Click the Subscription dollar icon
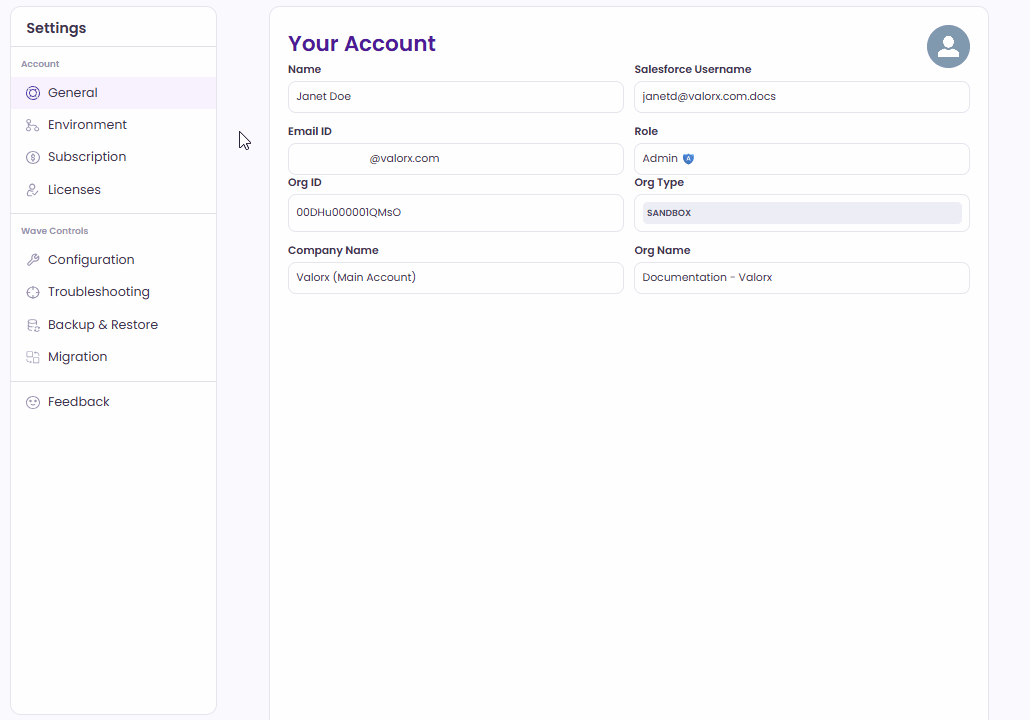This screenshot has height=720, width=1030. pyautogui.click(x=33, y=157)
